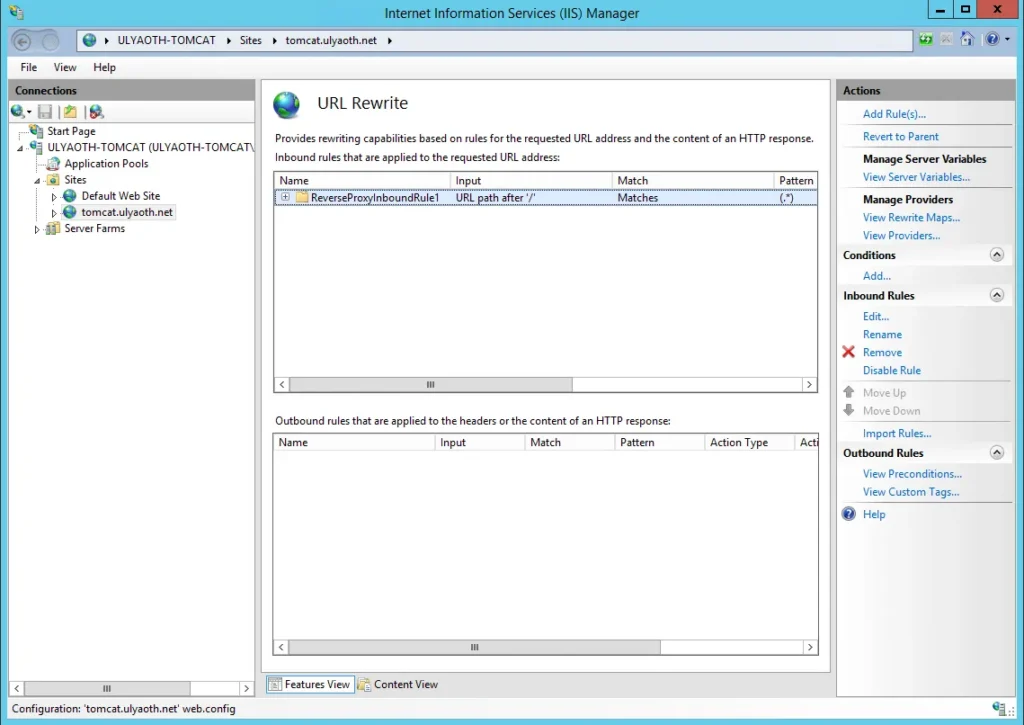The width and height of the screenshot is (1024, 725).
Task: Click the blue Help question mark toolbar icon
Action: pos(990,40)
